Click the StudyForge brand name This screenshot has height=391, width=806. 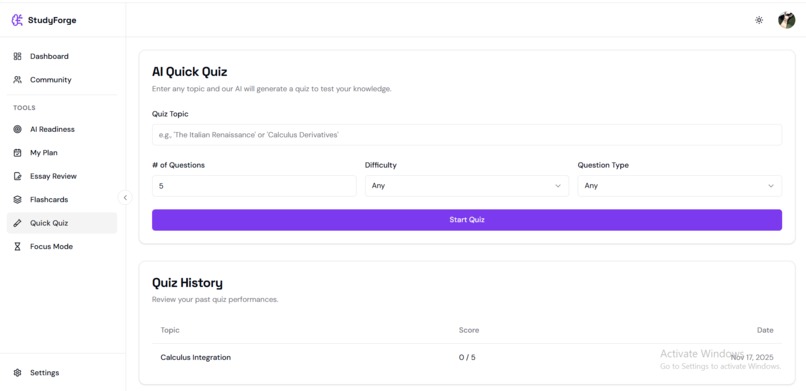(52, 21)
